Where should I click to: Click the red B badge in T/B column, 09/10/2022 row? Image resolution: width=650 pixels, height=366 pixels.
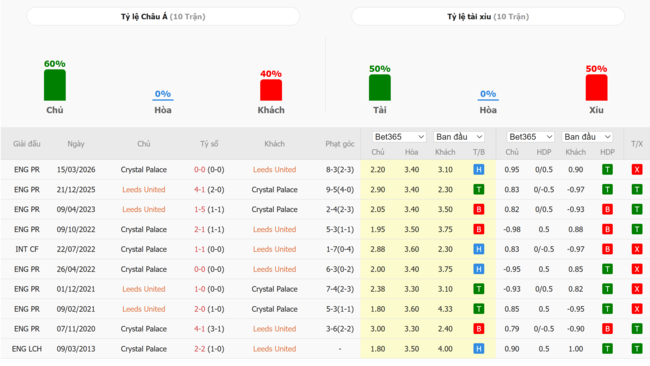tap(478, 229)
